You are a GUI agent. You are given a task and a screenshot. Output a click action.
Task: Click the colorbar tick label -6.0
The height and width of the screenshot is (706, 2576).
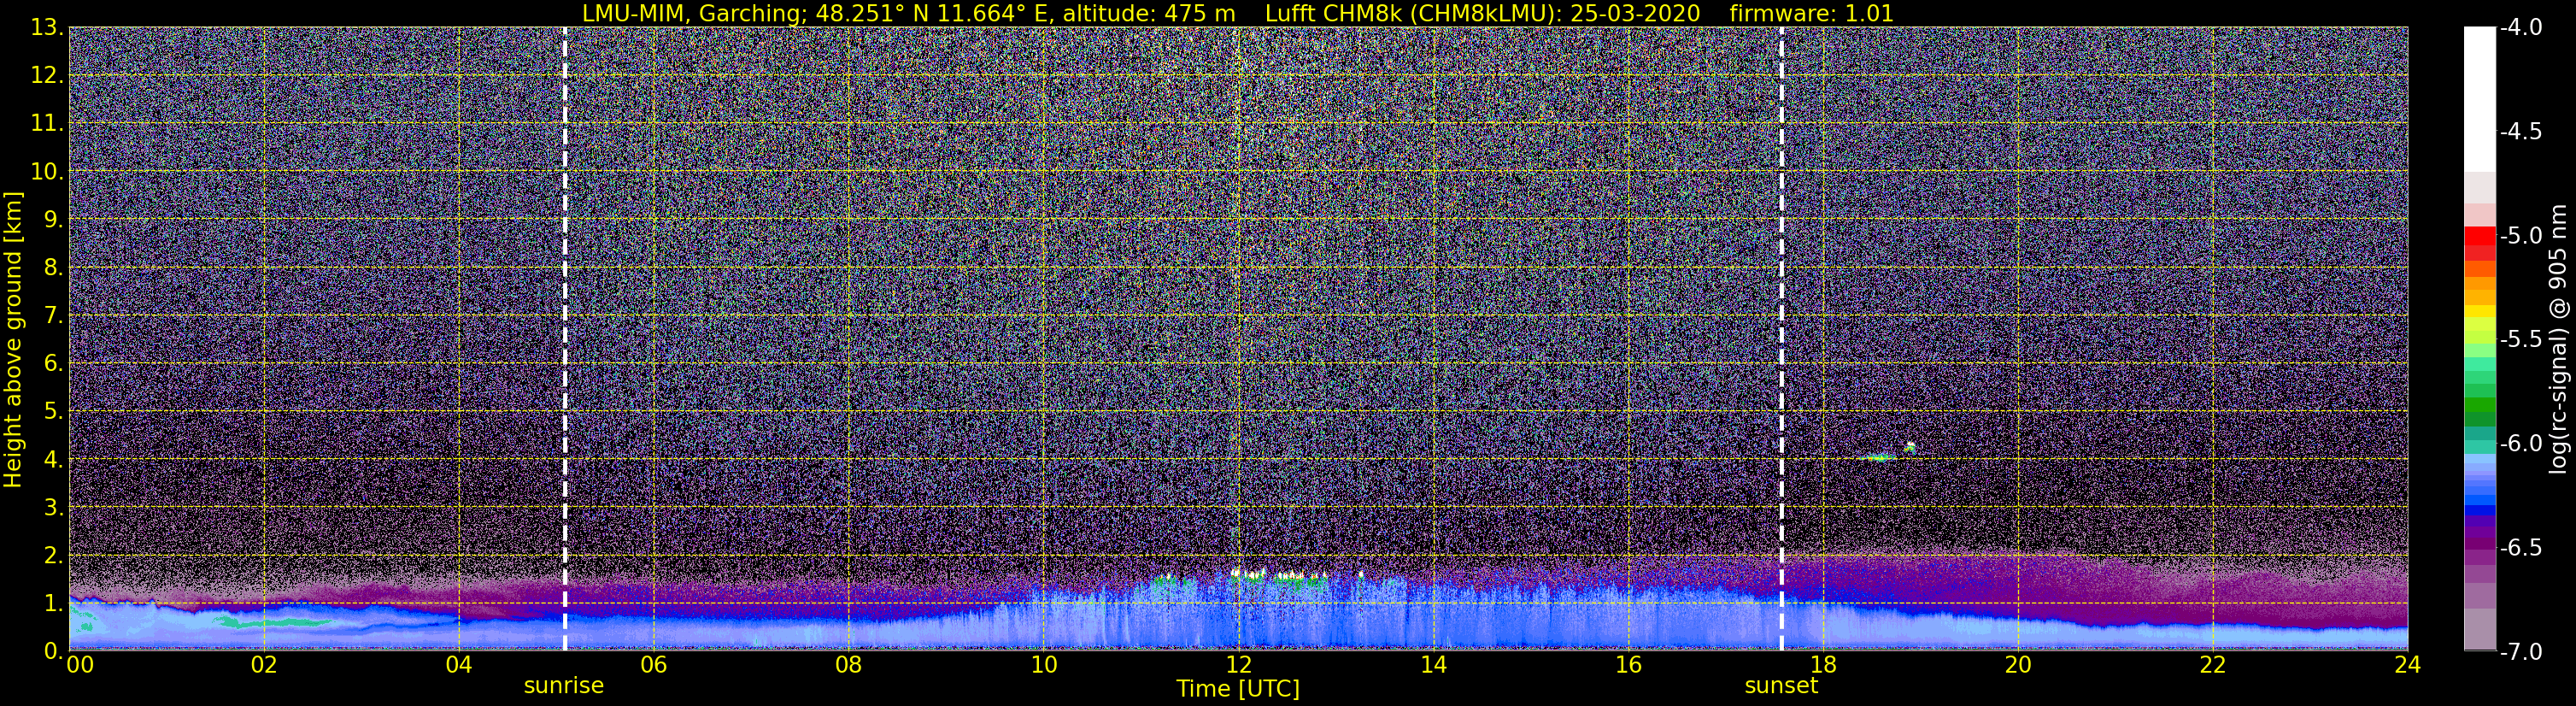(x=2521, y=444)
